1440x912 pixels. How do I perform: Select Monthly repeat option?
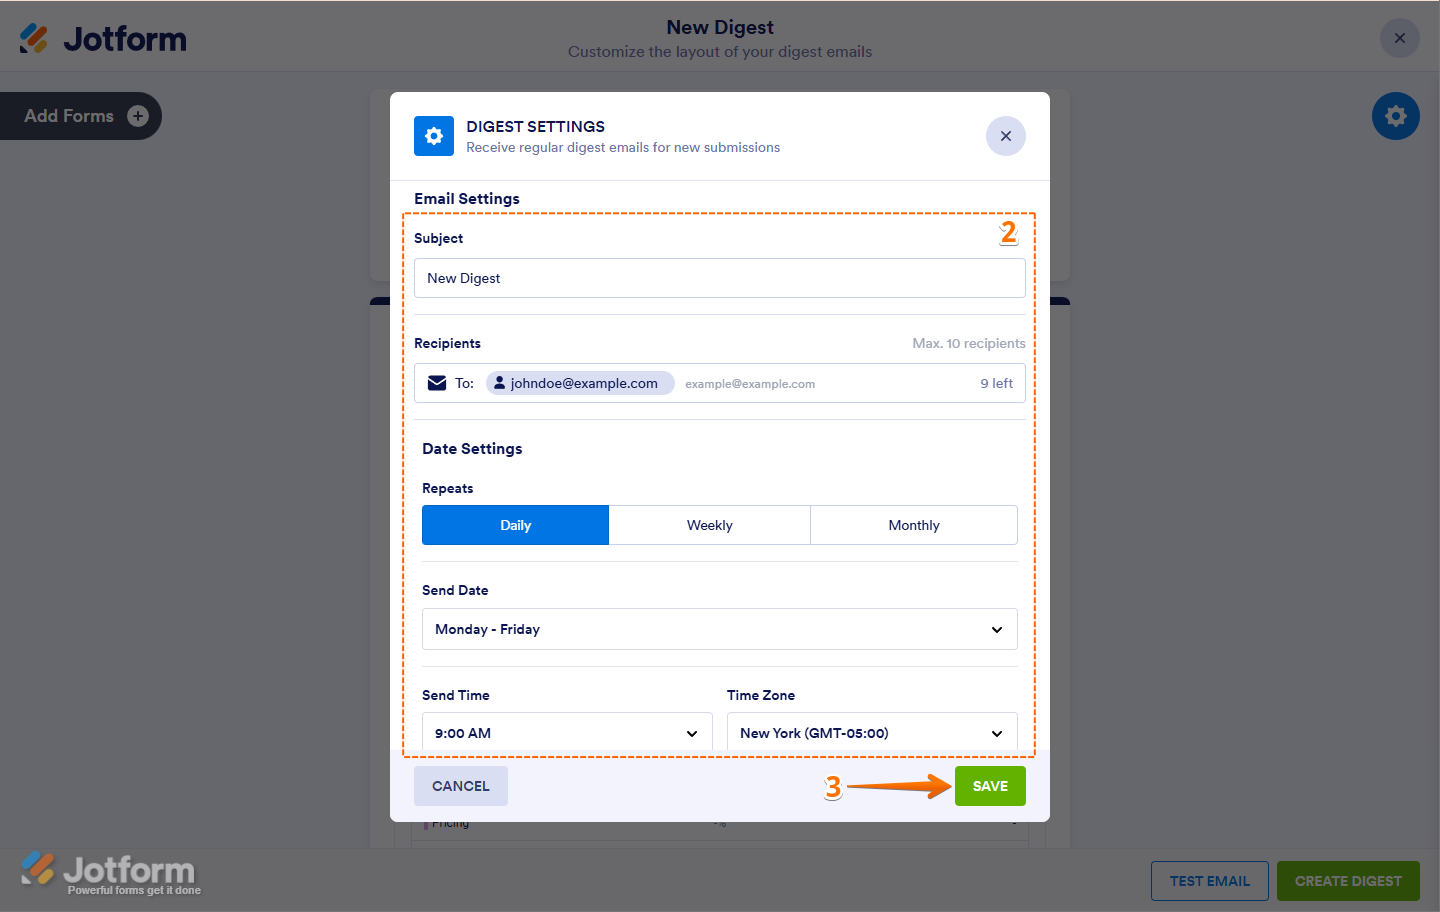click(913, 525)
